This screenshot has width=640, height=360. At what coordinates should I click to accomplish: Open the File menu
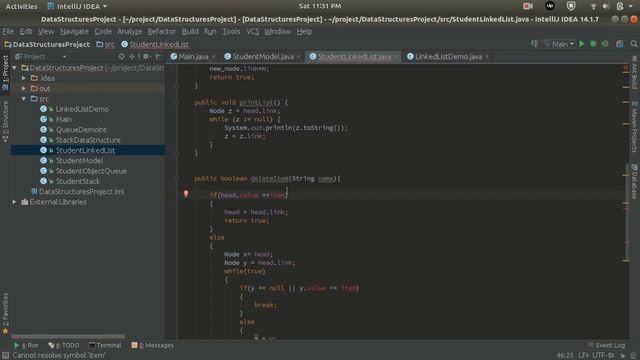[x=8, y=31]
